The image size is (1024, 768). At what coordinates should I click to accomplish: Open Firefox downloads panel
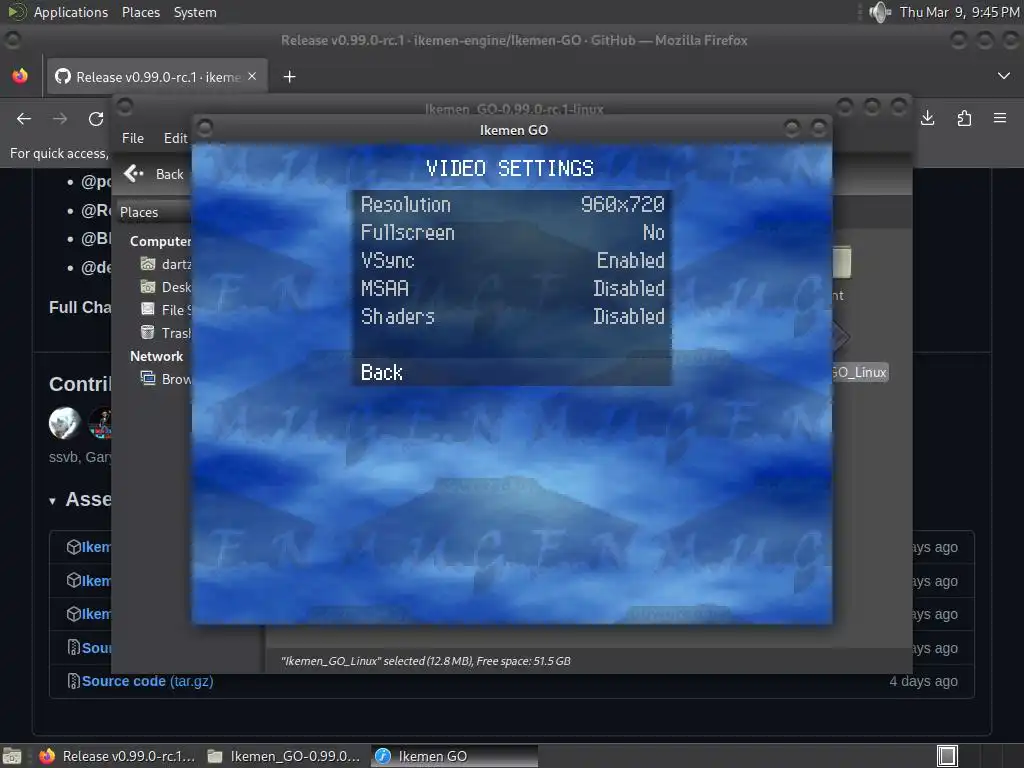[927, 118]
